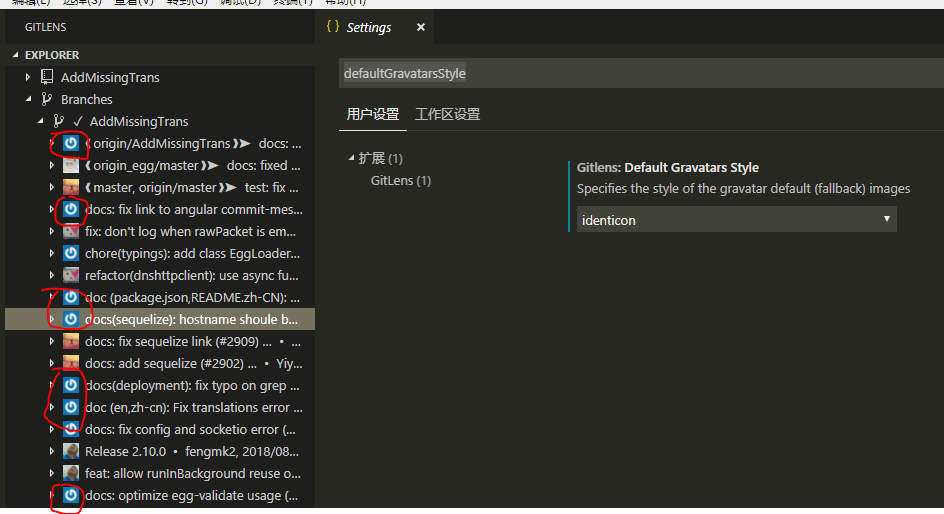Screen dimensions: 944x514
Task: Expand the AddMissingTrans repository node
Action: [28, 77]
